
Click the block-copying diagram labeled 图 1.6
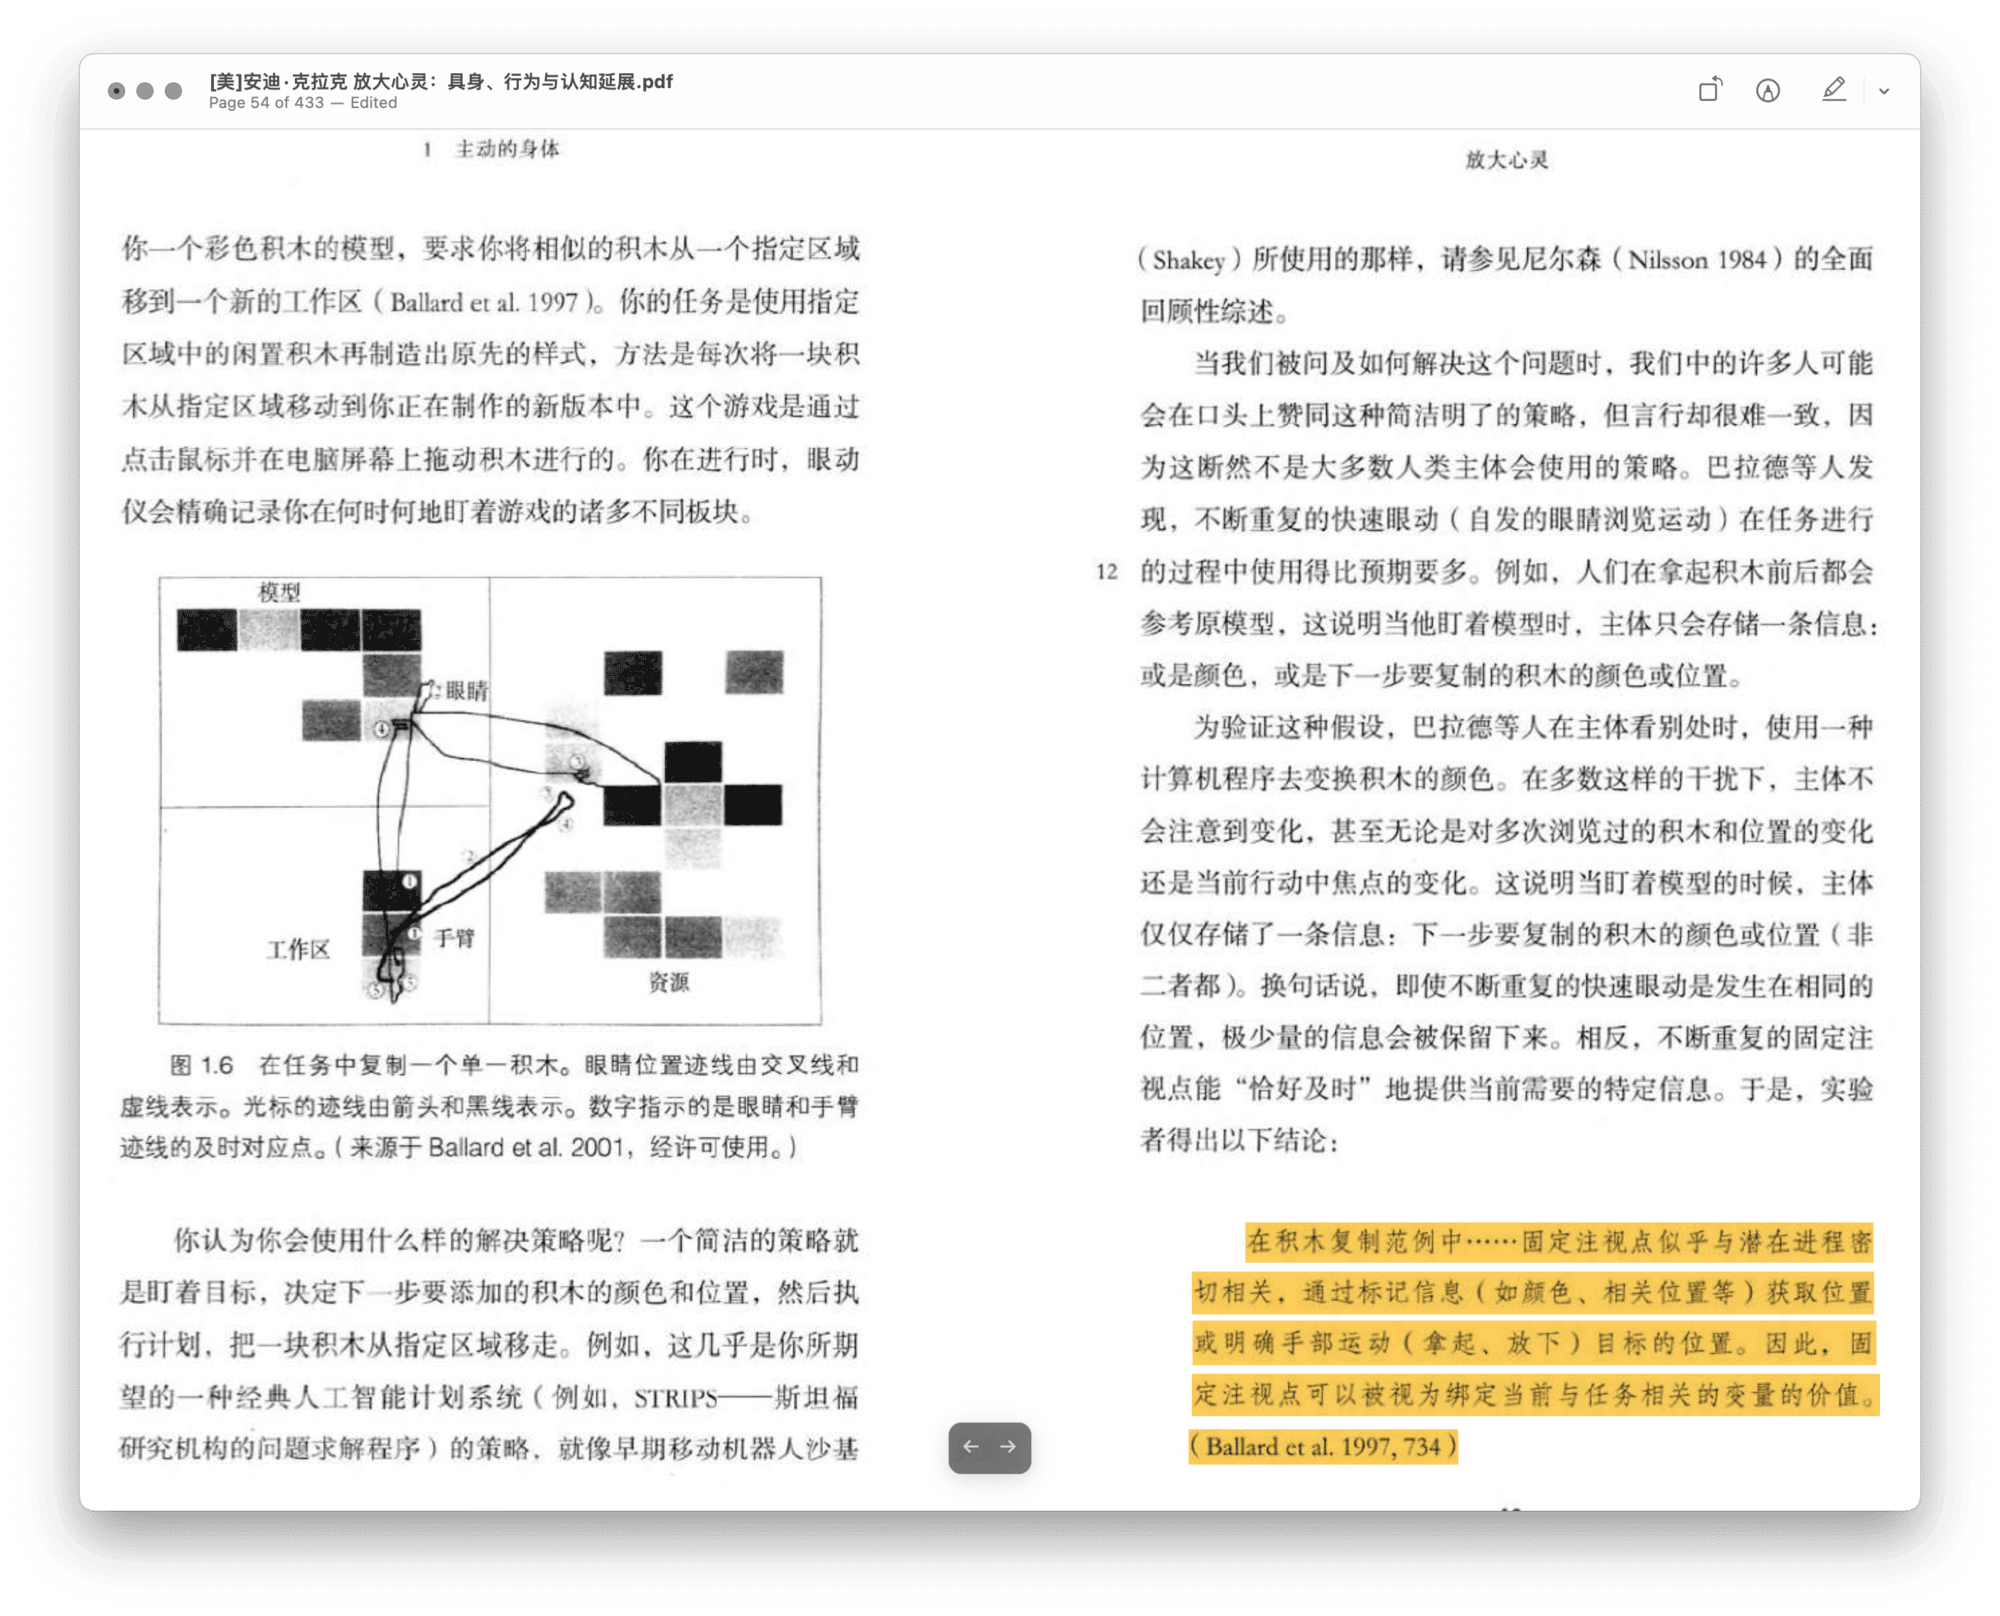490,800
